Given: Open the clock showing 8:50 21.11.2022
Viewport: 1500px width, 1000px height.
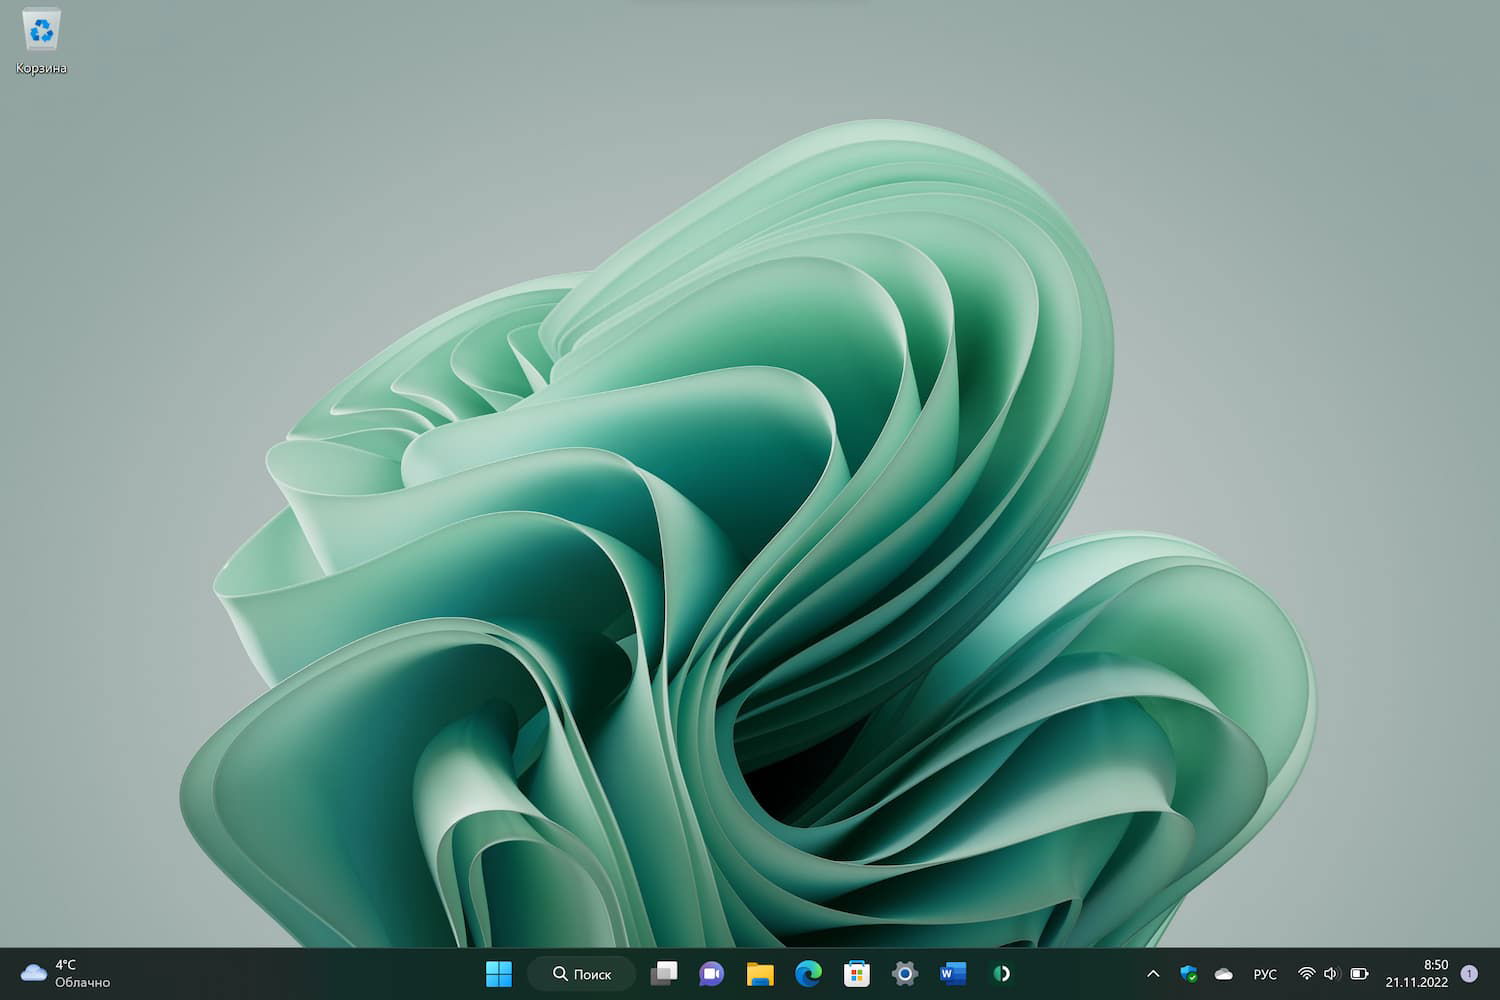Looking at the screenshot, I should (x=1417, y=973).
